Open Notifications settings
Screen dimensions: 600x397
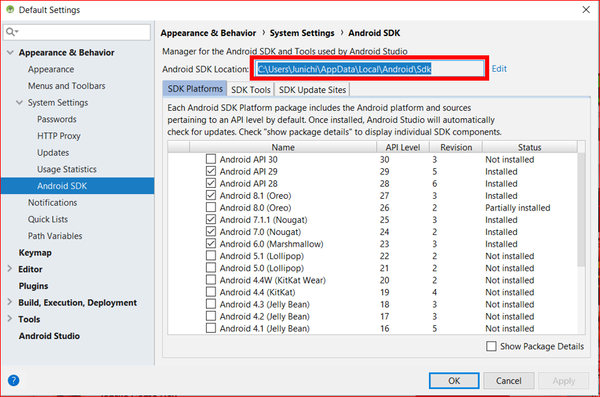[52, 203]
